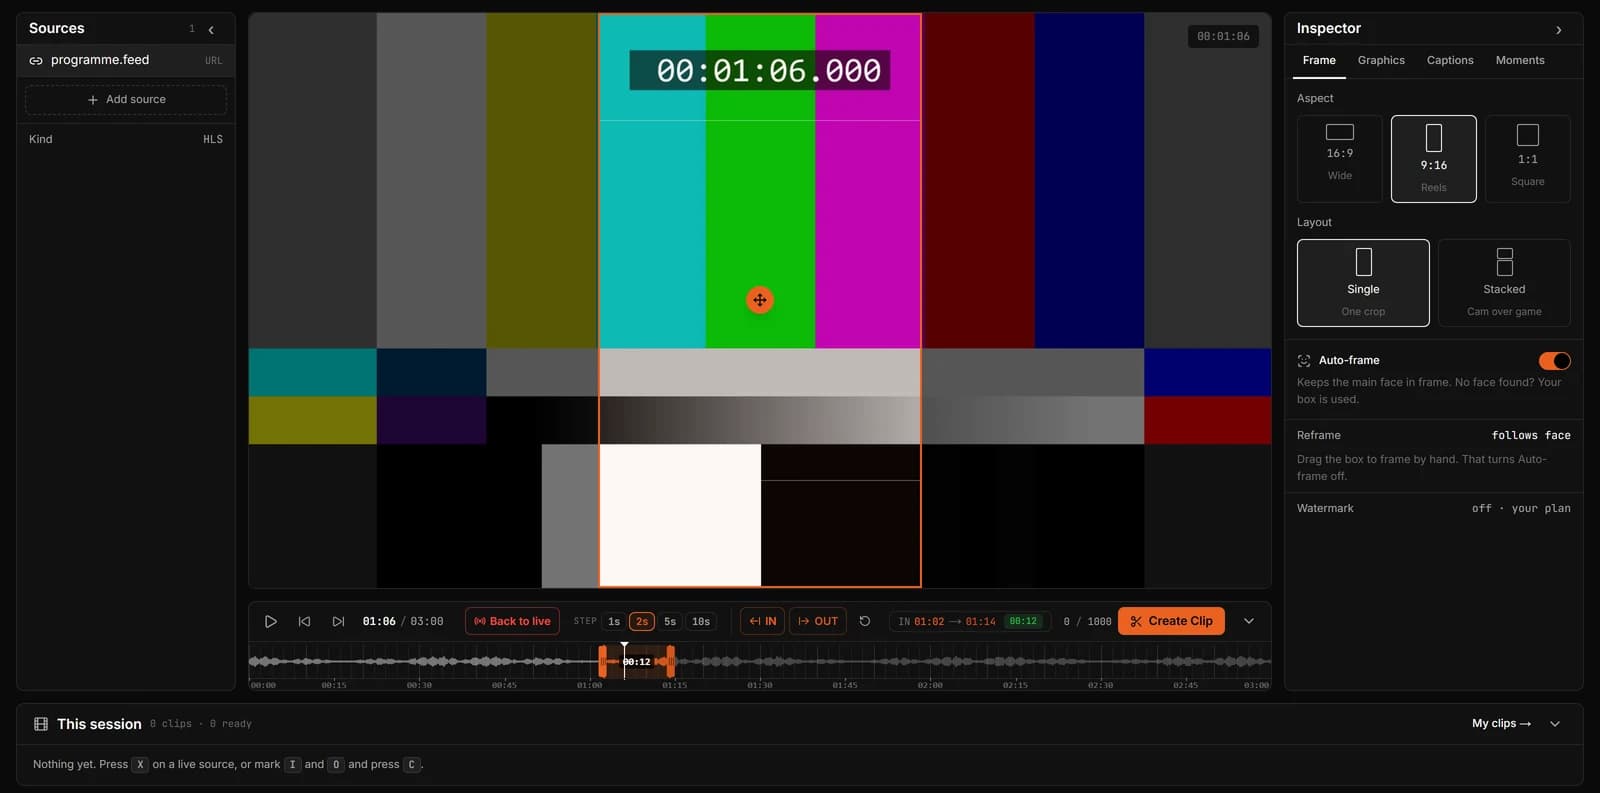Jump to previous frame with the skip-back icon

pyautogui.click(x=304, y=621)
